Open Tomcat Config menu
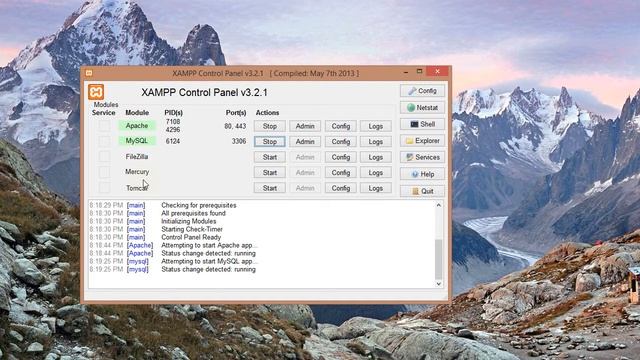The image size is (640, 360). (x=341, y=188)
